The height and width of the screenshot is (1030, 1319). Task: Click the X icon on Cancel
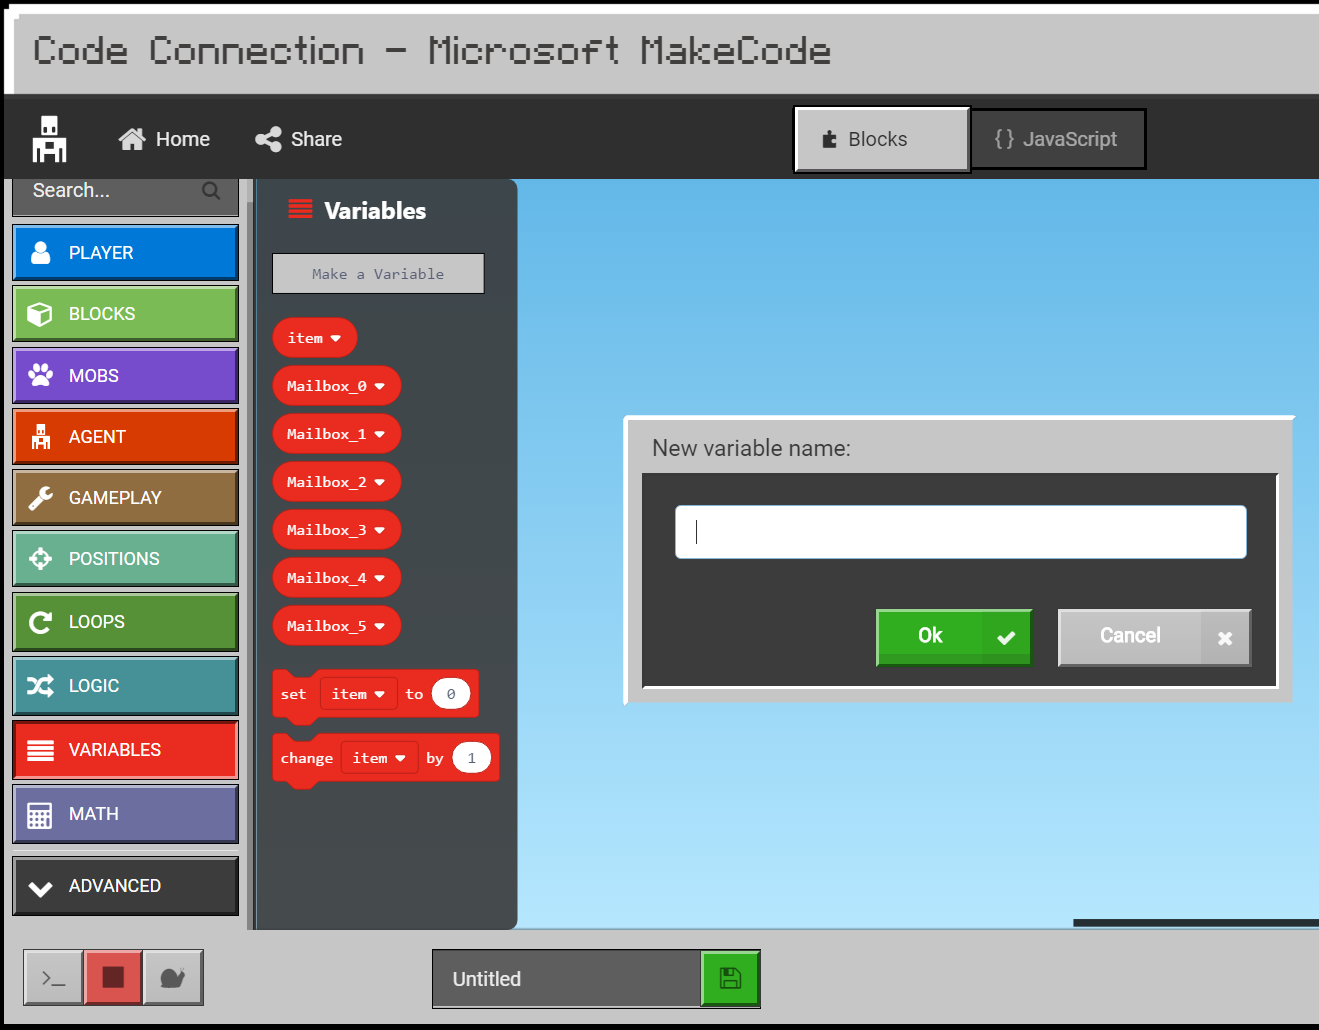(x=1225, y=638)
